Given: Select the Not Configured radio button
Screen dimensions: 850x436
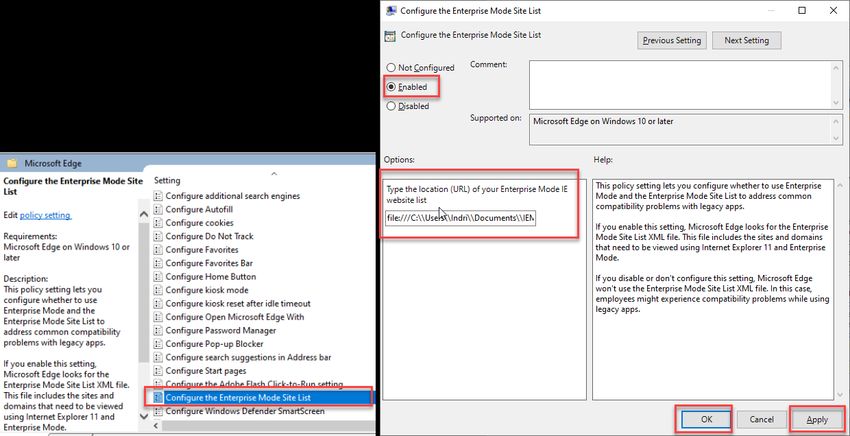Looking at the screenshot, I should pyautogui.click(x=391, y=68).
